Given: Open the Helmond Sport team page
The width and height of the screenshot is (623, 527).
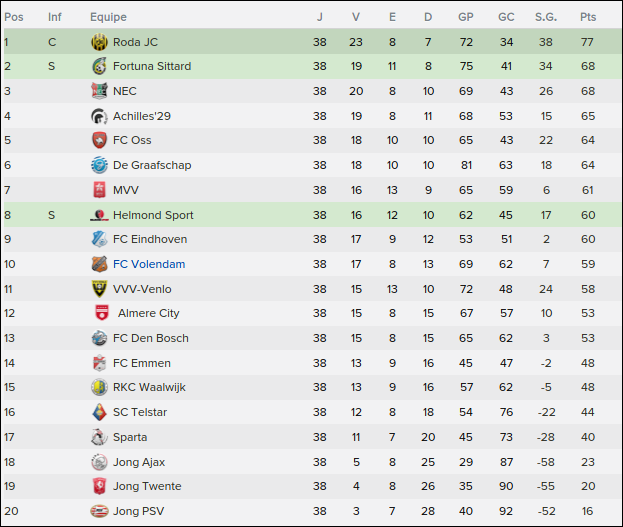Looking at the screenshot, I should [153, 215].
